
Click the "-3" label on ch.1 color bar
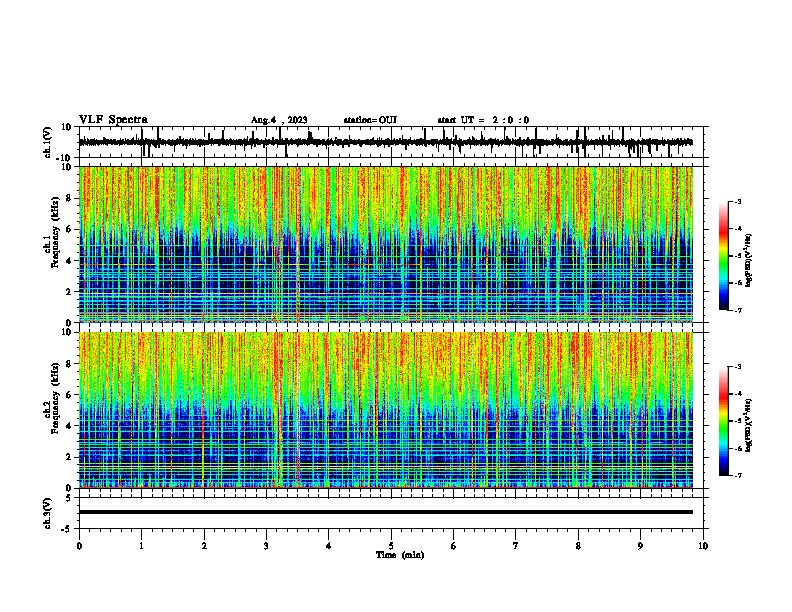coord(737,201)
